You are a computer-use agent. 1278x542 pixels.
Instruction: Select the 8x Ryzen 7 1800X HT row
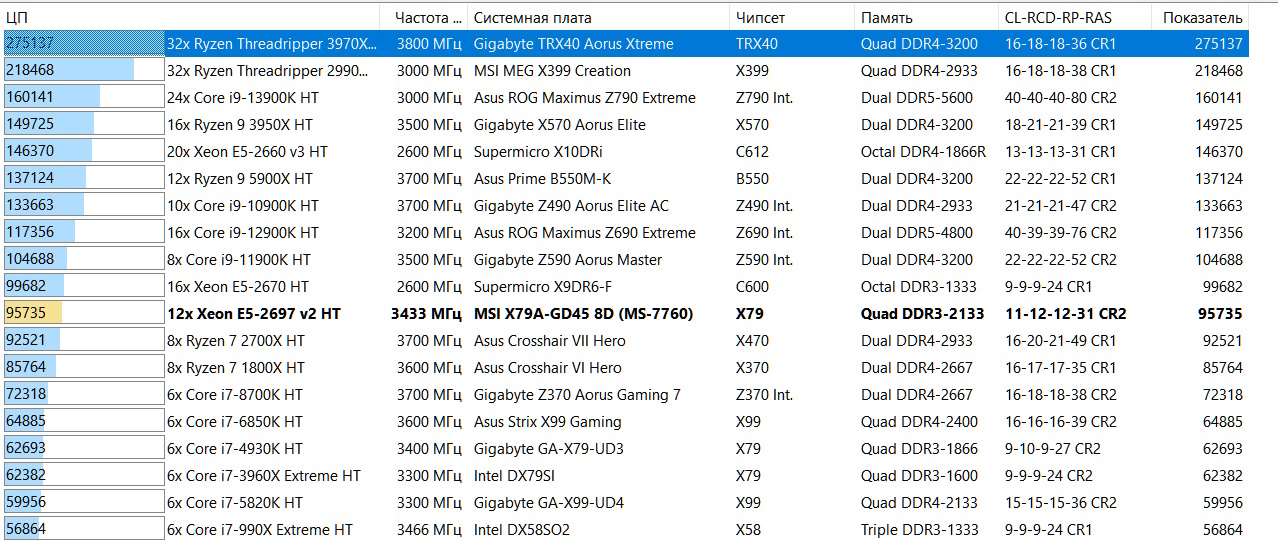[x=625, y=368]
